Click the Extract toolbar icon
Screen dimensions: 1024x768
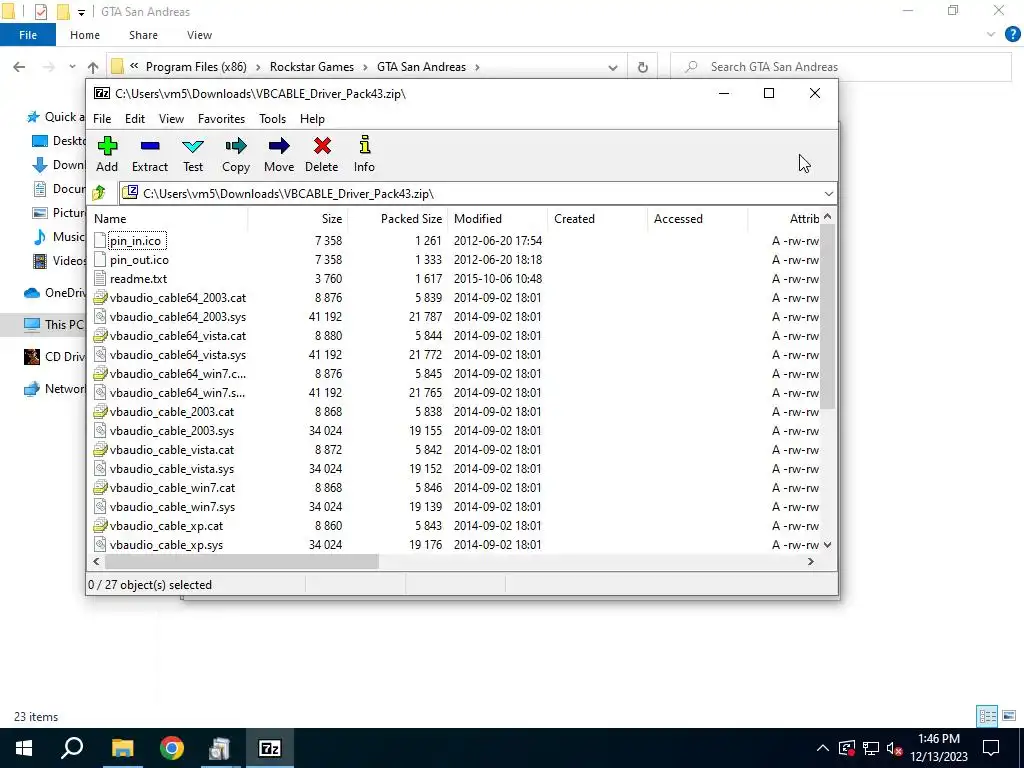[x=150, y=146]
